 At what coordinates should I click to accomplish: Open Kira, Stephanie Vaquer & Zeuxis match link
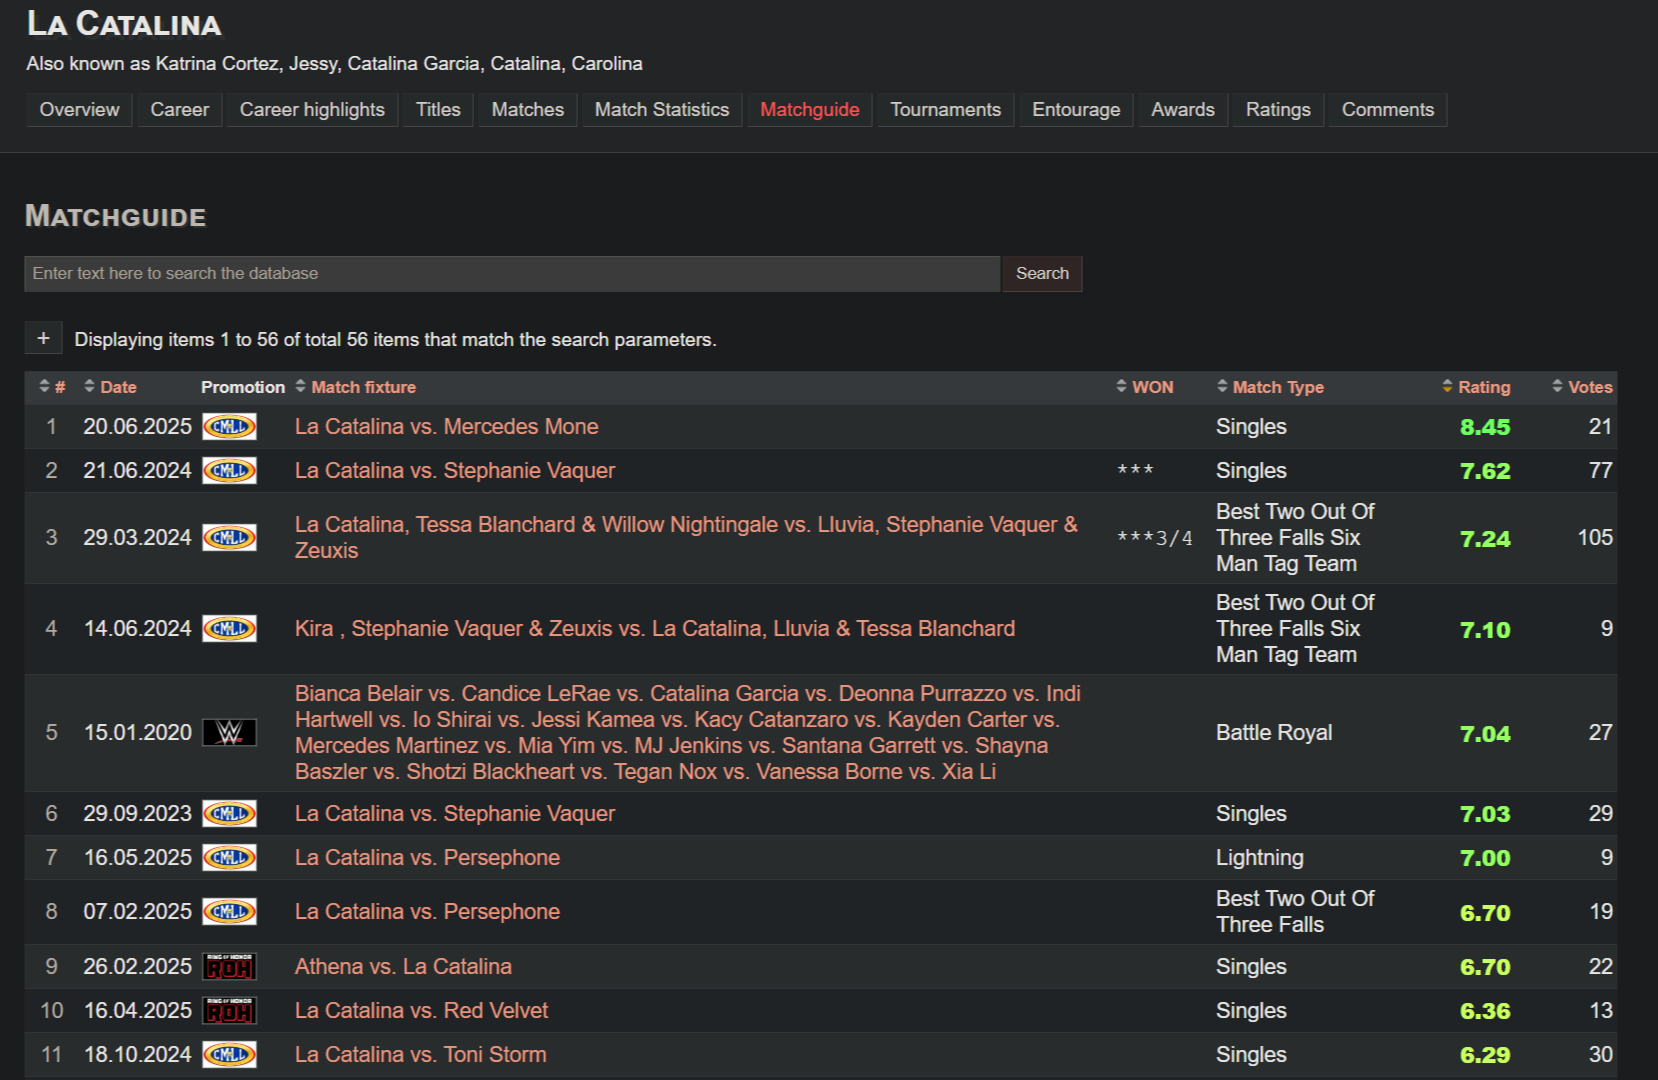pyautogui.click(x=655, y=629)
